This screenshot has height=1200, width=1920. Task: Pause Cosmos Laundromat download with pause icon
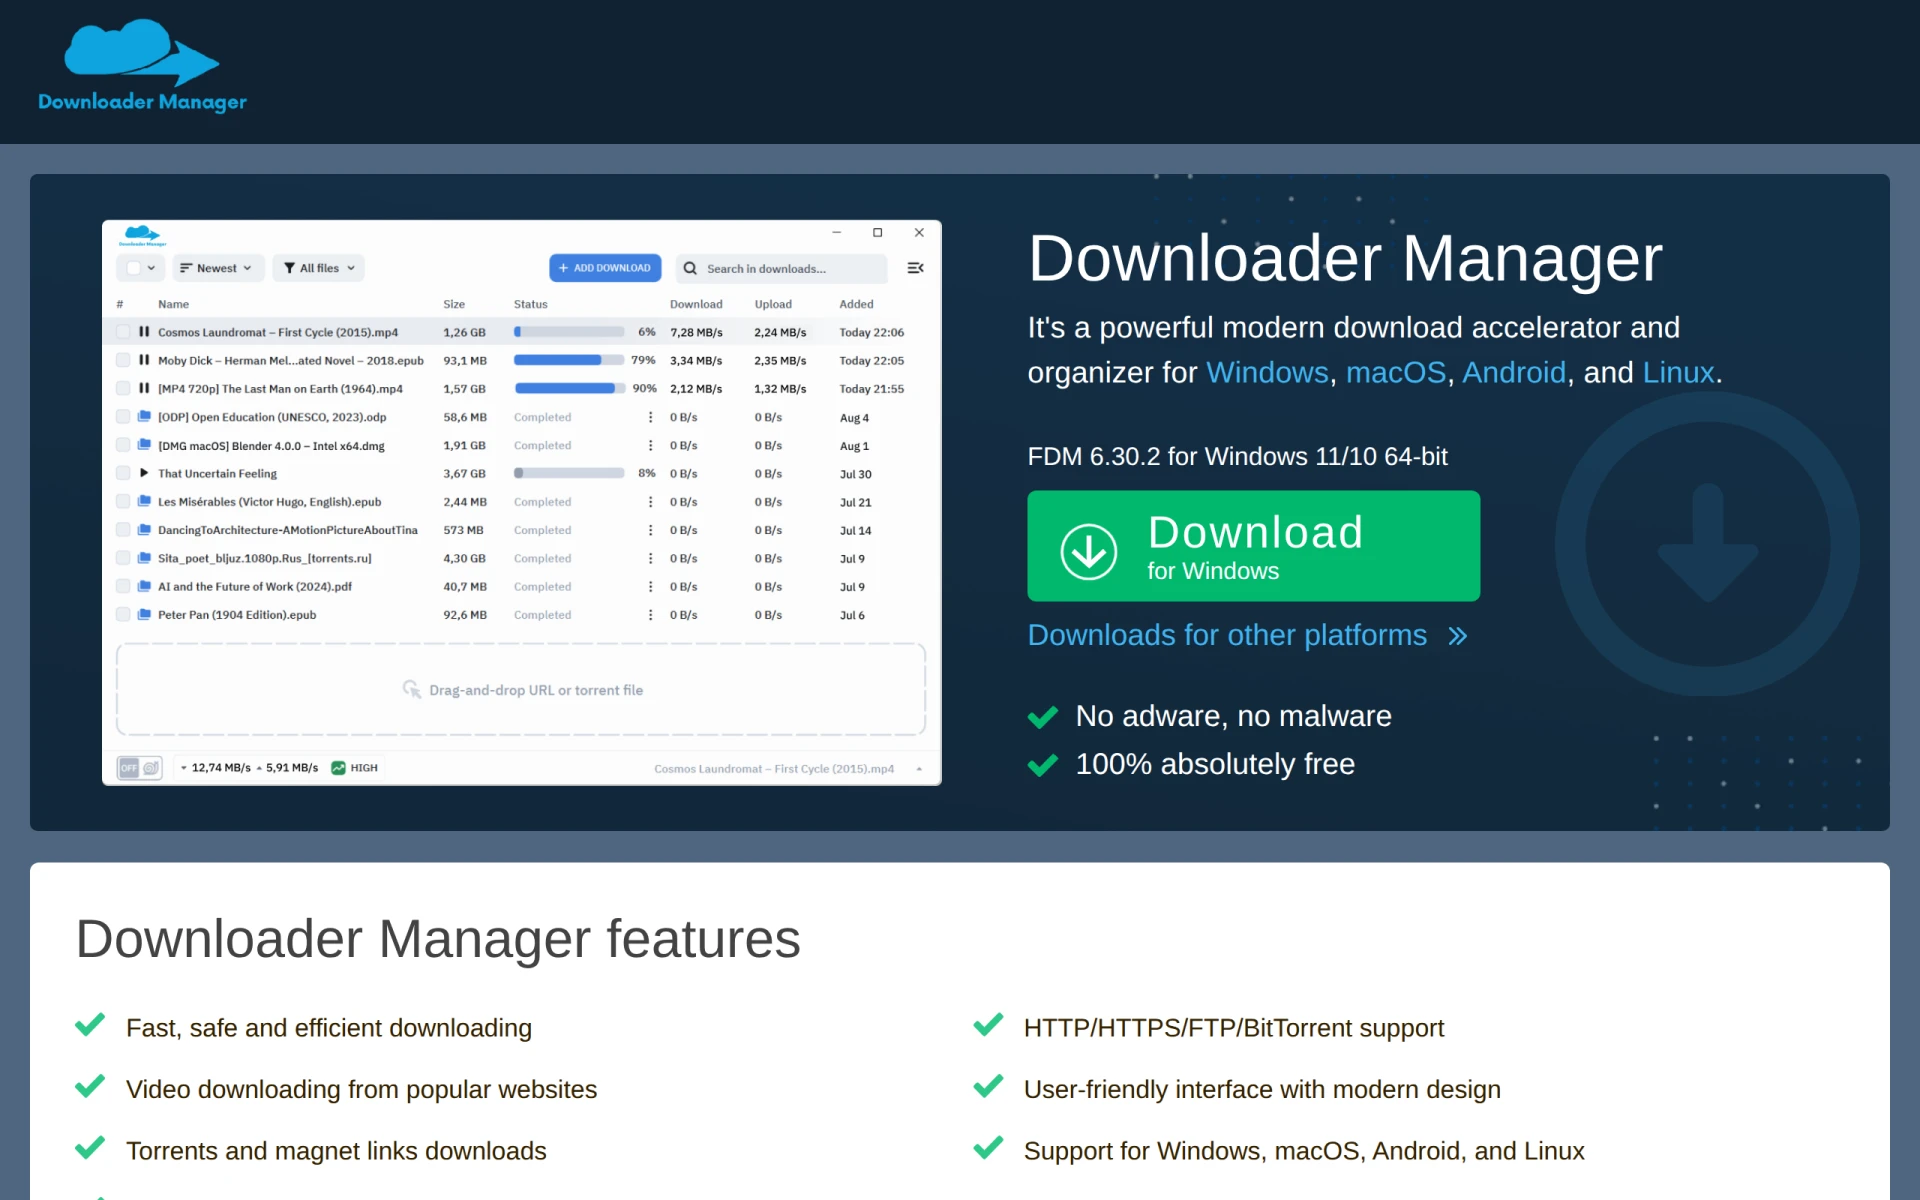point(144,332)
